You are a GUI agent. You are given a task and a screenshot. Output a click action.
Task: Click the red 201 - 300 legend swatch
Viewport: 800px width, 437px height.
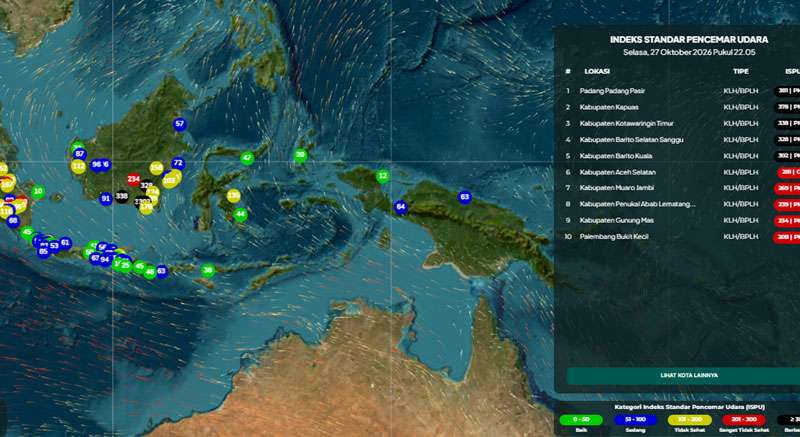(744, 420)
